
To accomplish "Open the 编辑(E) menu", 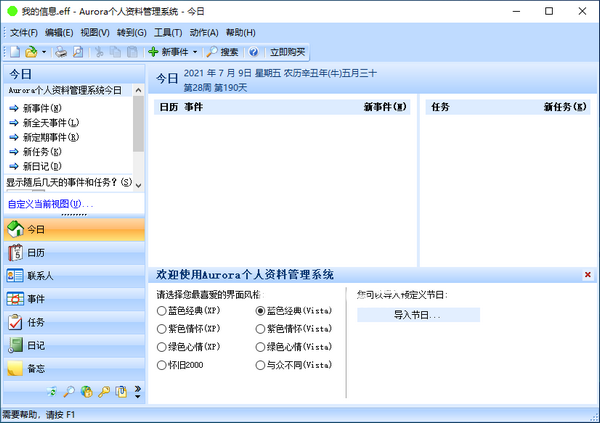I will (x=59, y=33).
